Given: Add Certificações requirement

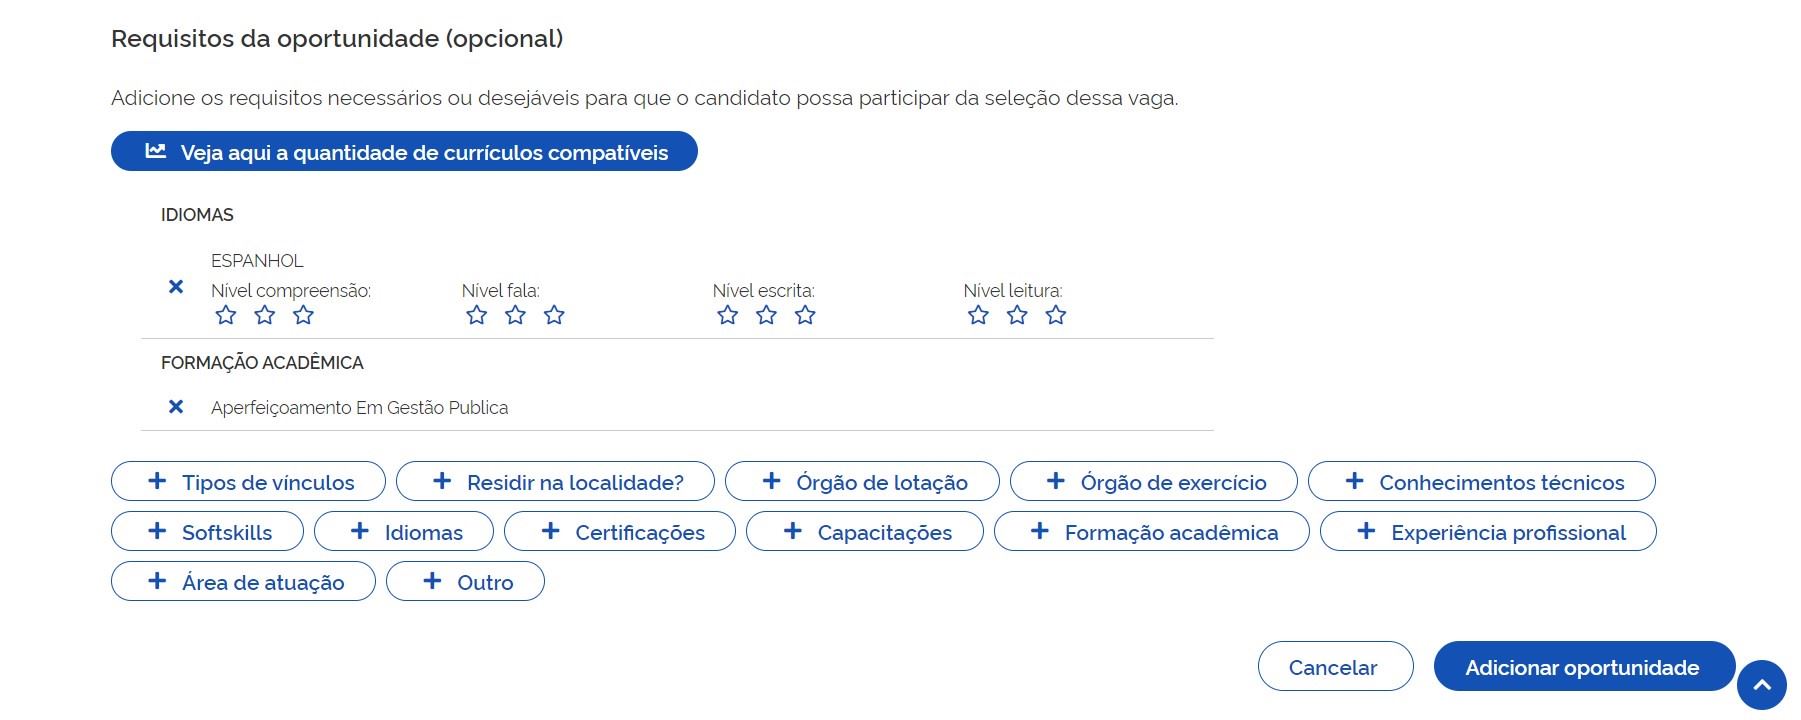Looking at the screenshot, I should point(620,532).
